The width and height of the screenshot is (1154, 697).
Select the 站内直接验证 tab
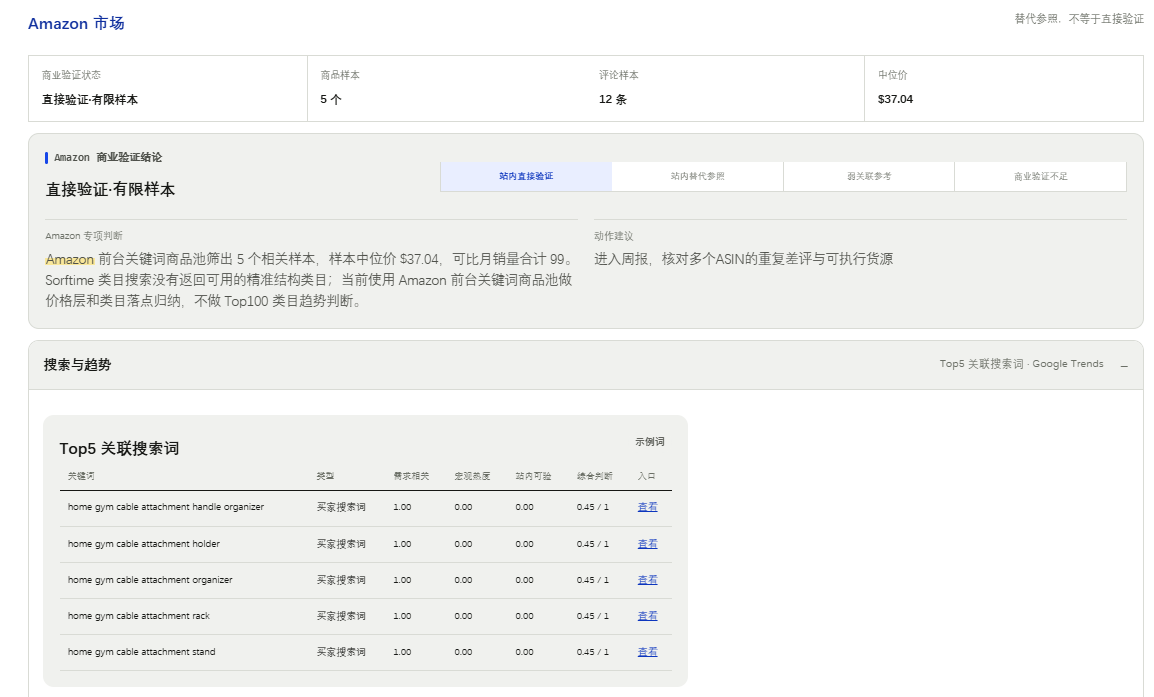(x=525, y=177)
